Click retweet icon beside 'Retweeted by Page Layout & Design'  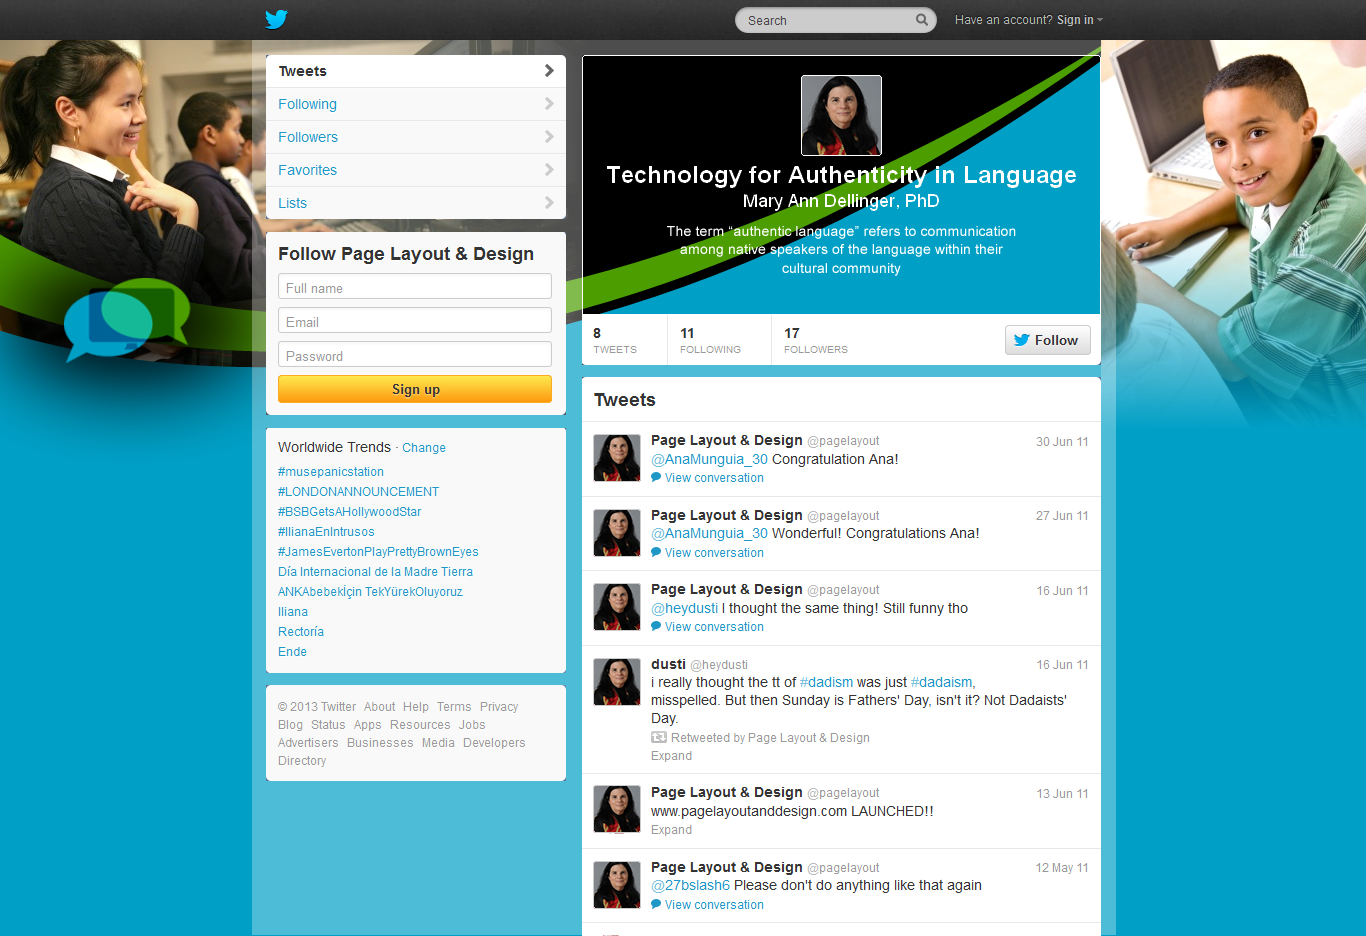click(x=659, y=738)
